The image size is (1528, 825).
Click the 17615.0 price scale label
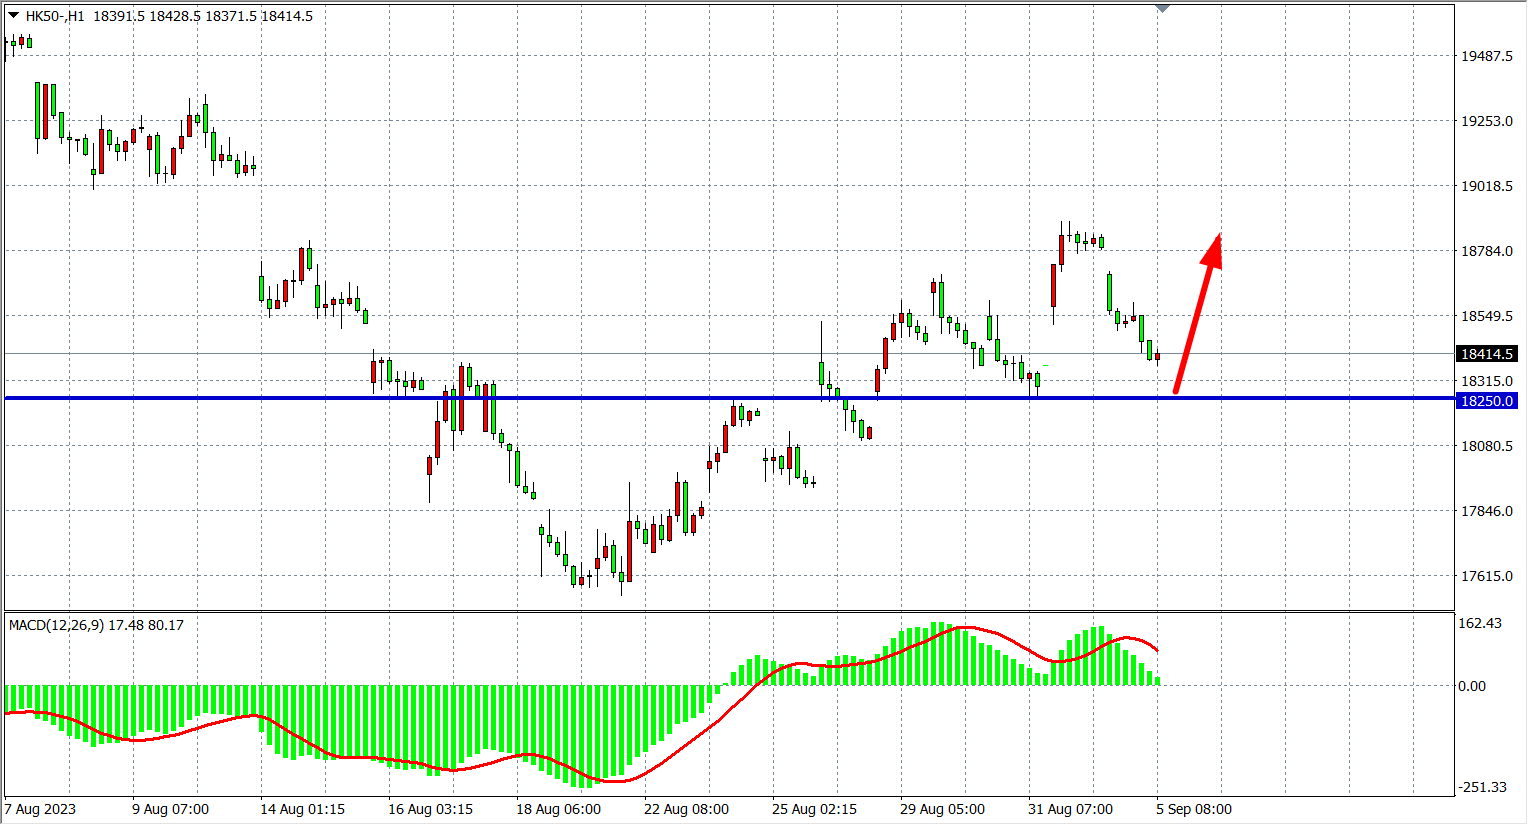pyautogui.click(x=1487, y=576)
